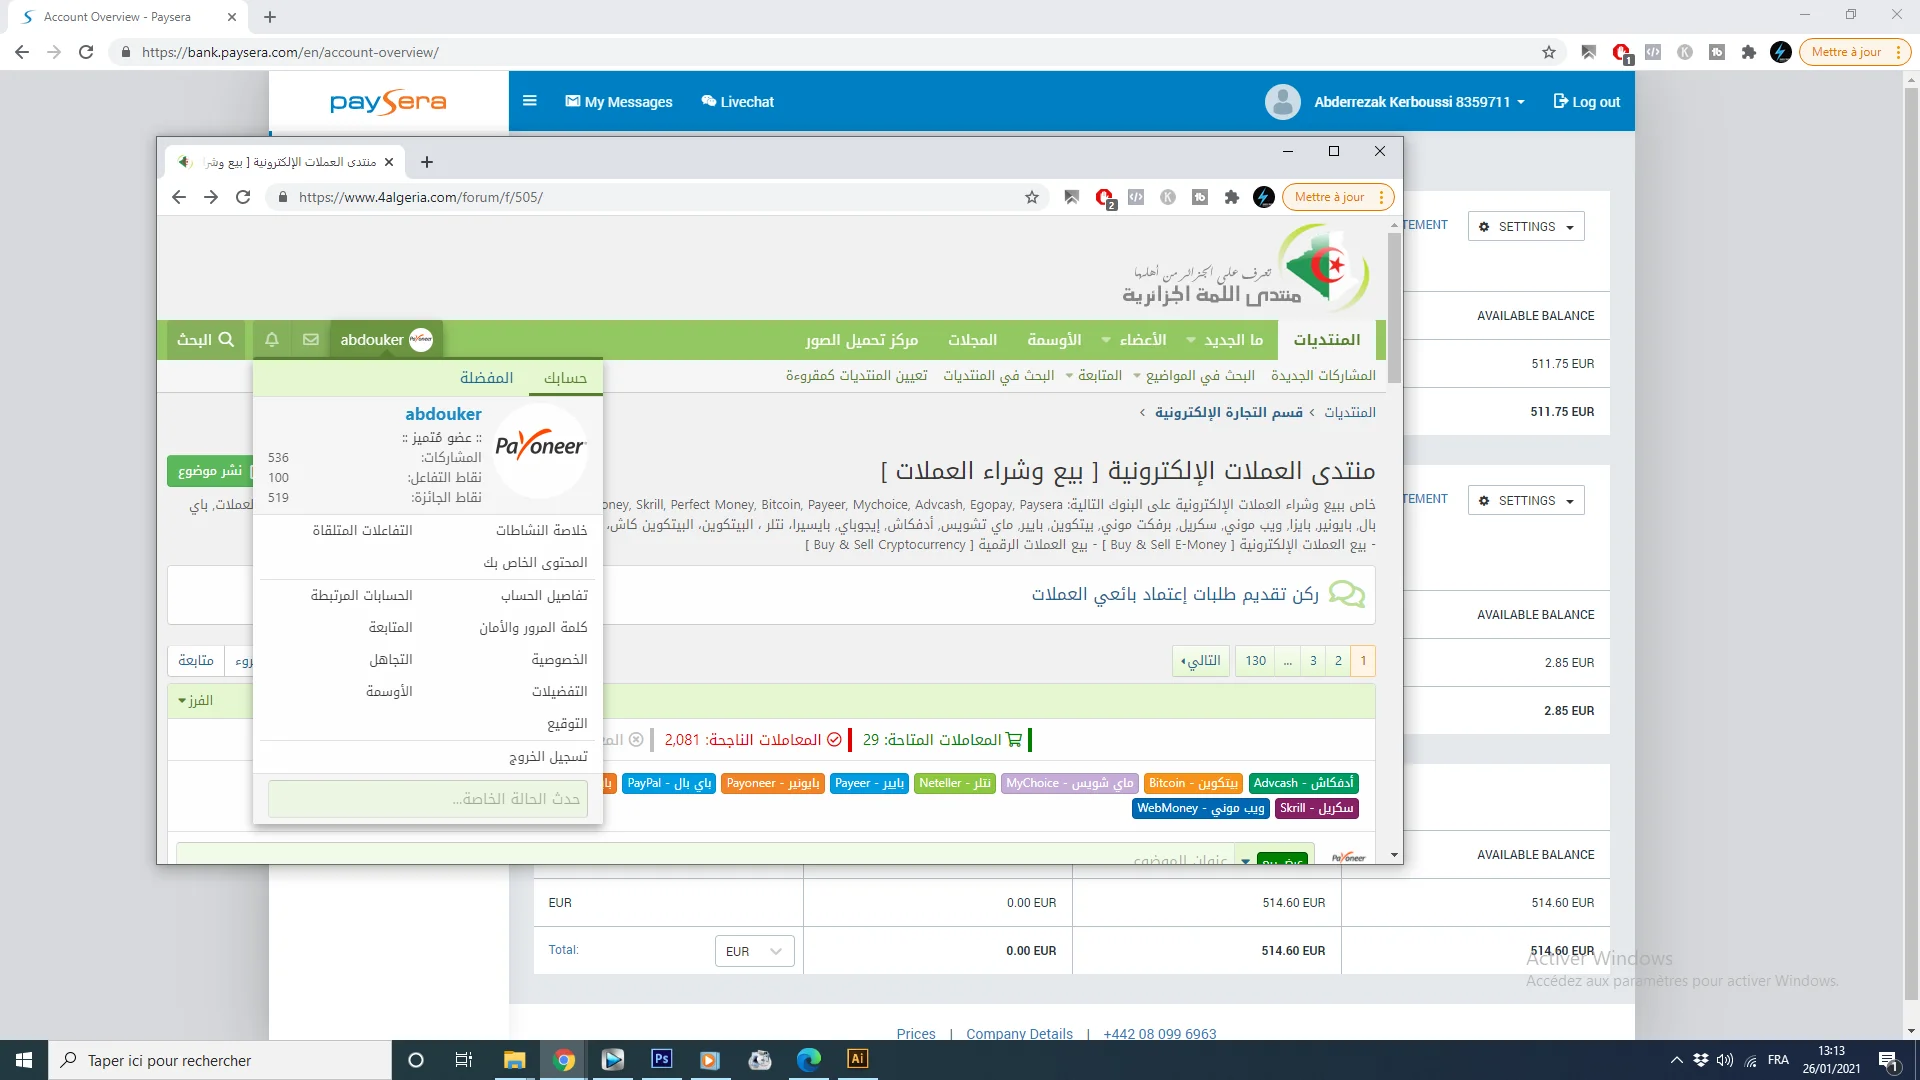The height and width of the screenshot is (1080, 1920).
Task: Open the first SETTINGS dropdown
Action: (x=1526, y=227)
